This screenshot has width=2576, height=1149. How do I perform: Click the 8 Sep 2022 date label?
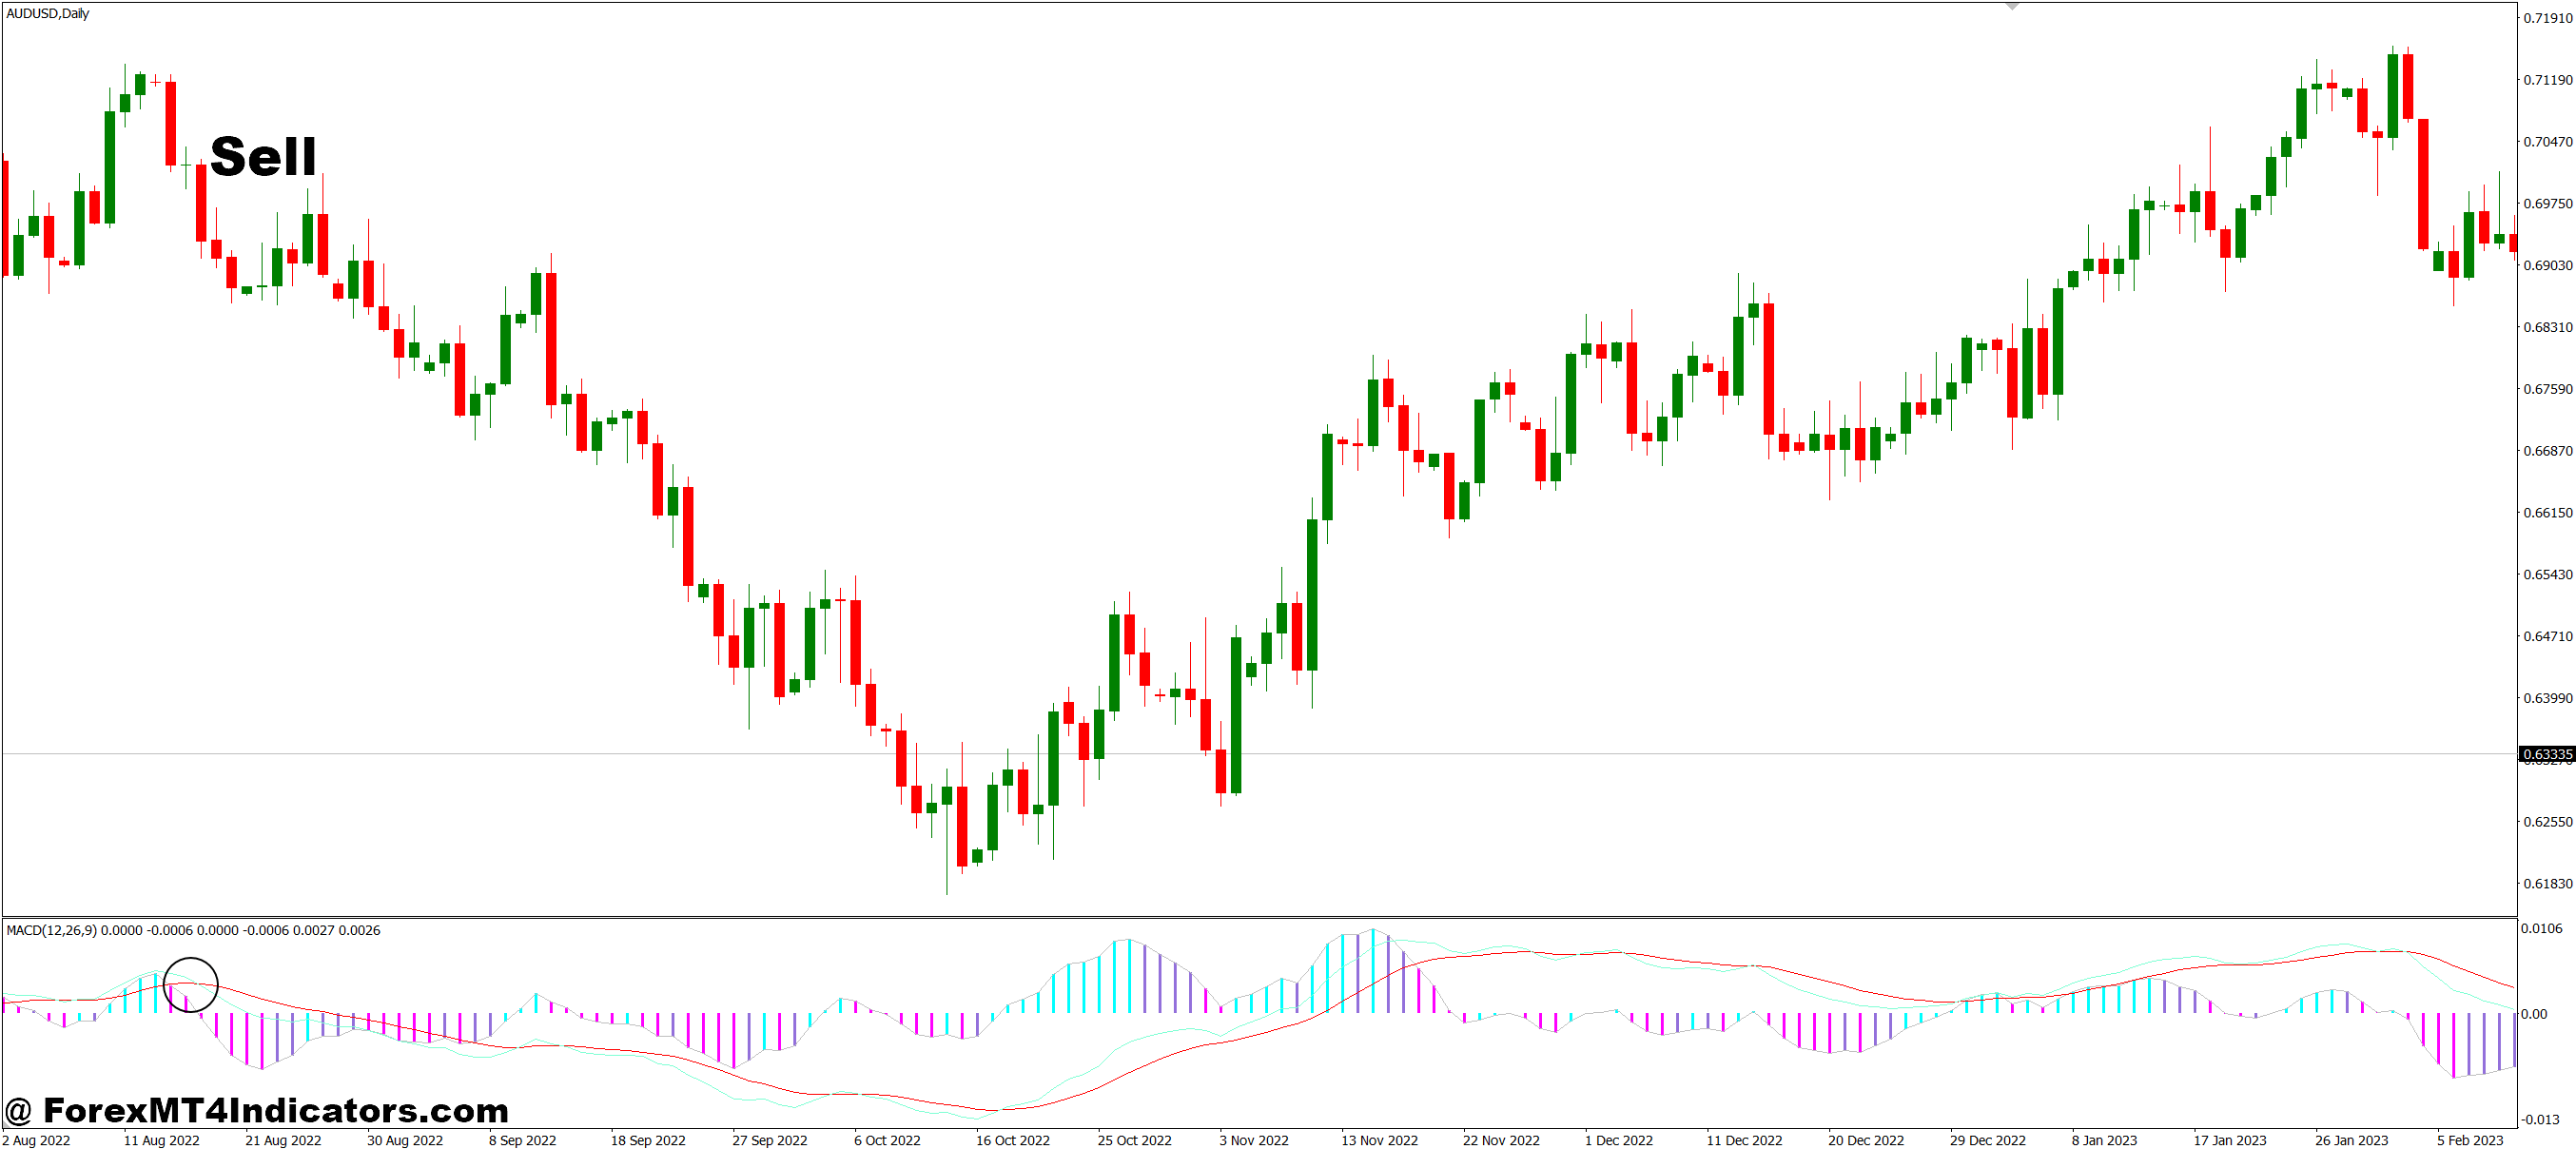pos(522,1140)
